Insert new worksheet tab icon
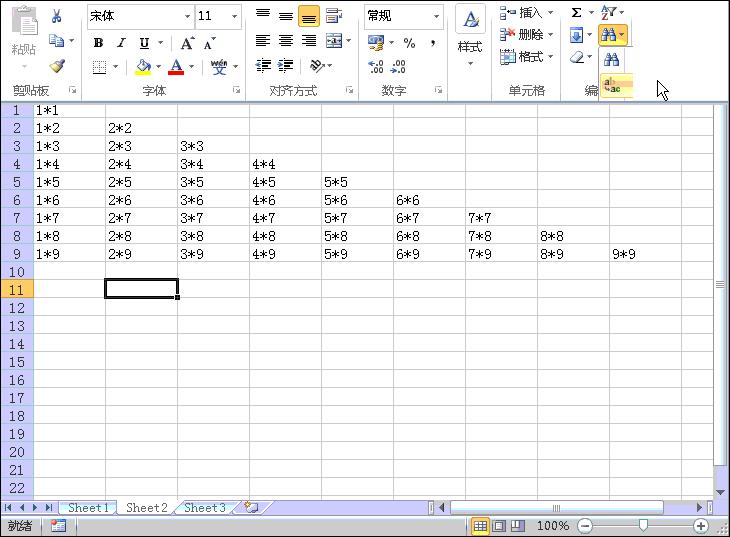This screenshot has height=537, width=730. click(x=251, y=507)
